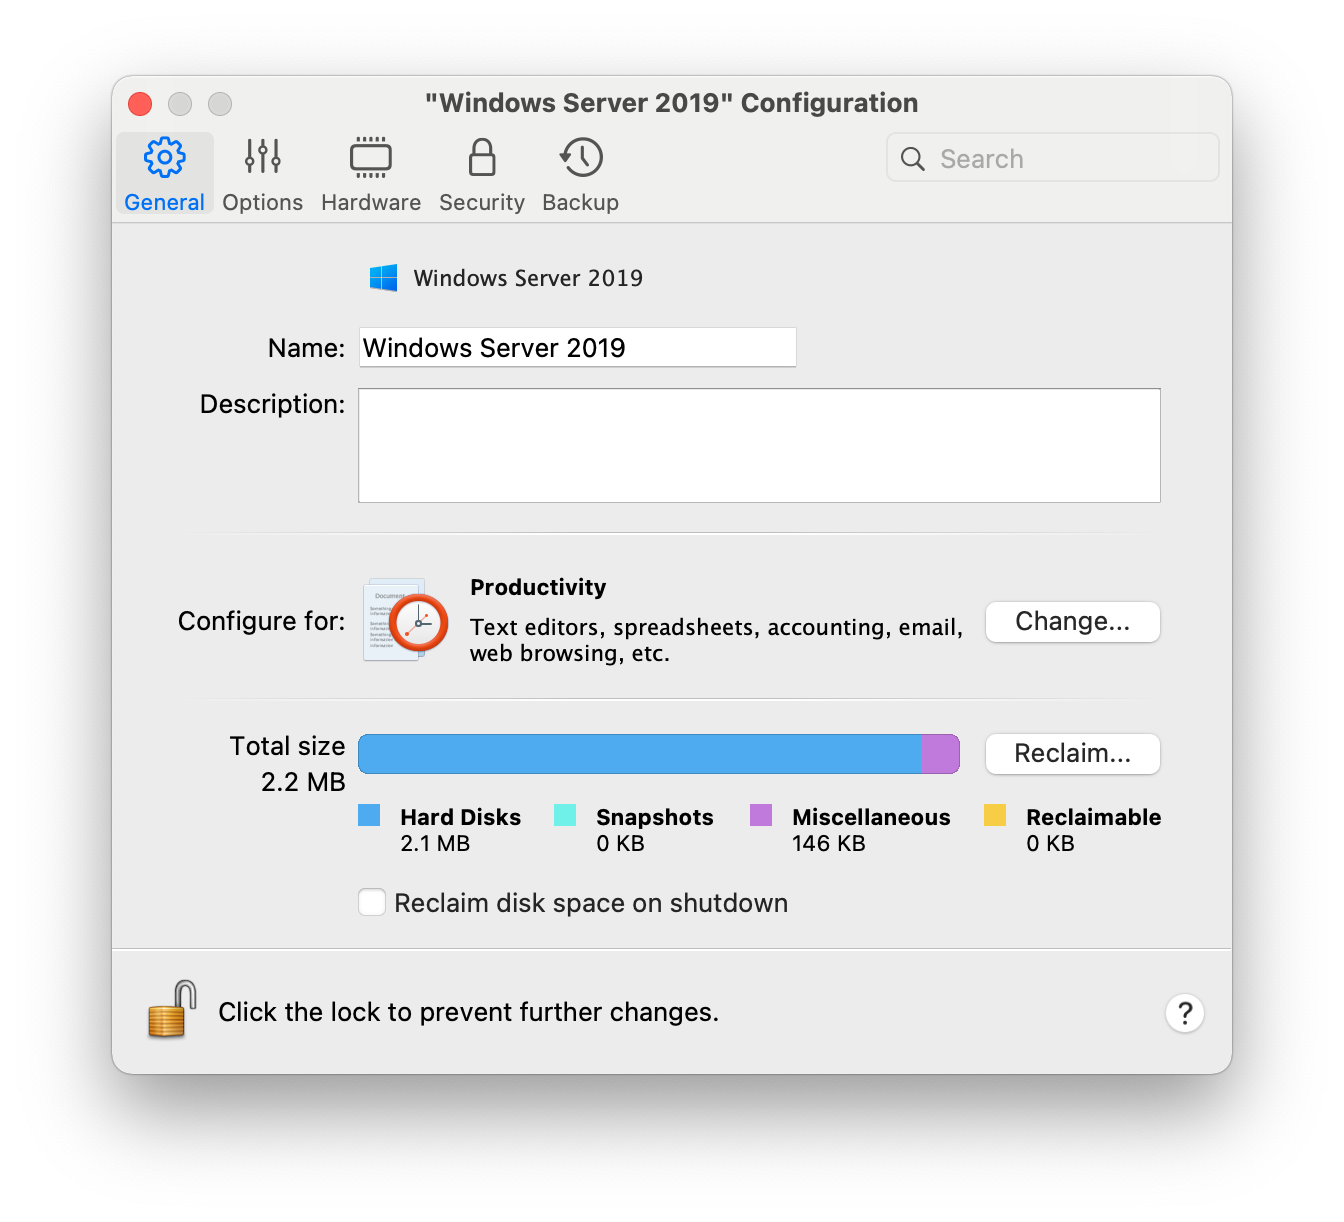Click the blue Hard Disks legend swatch
Image resolution: width=1344 pixels, height=1222 pixels.
[x=369, y=816]
